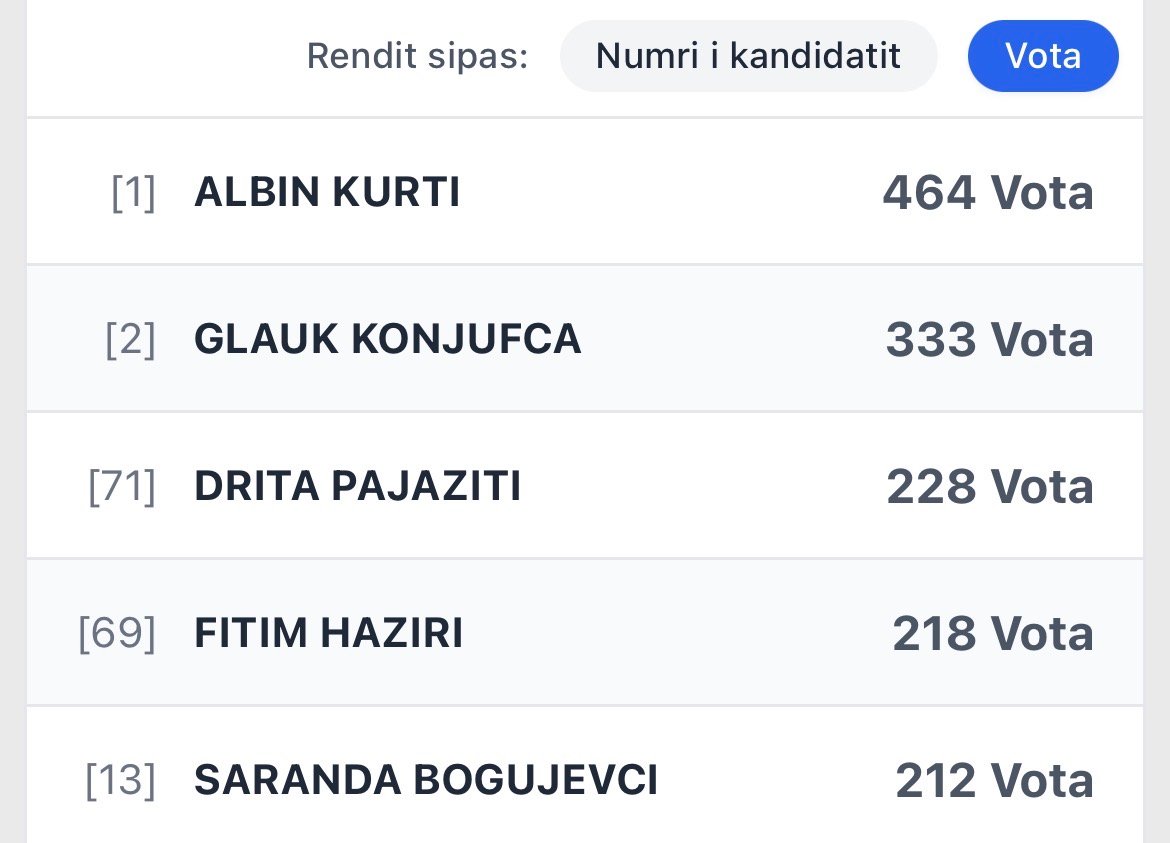Click candidate number [2]
This screenshot has width=1170, height=843.
[x=130, y=340]
